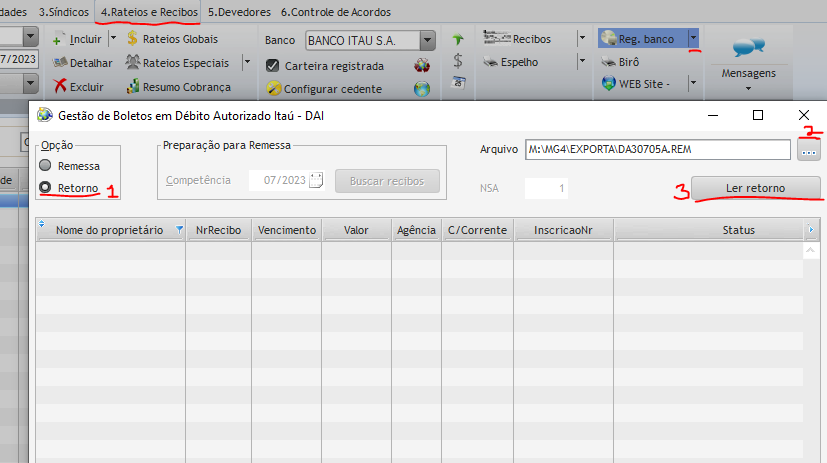This screenshot has height=463, width=827.
Task: Select the Retorno radio option
Action: (x=44, y=188)
